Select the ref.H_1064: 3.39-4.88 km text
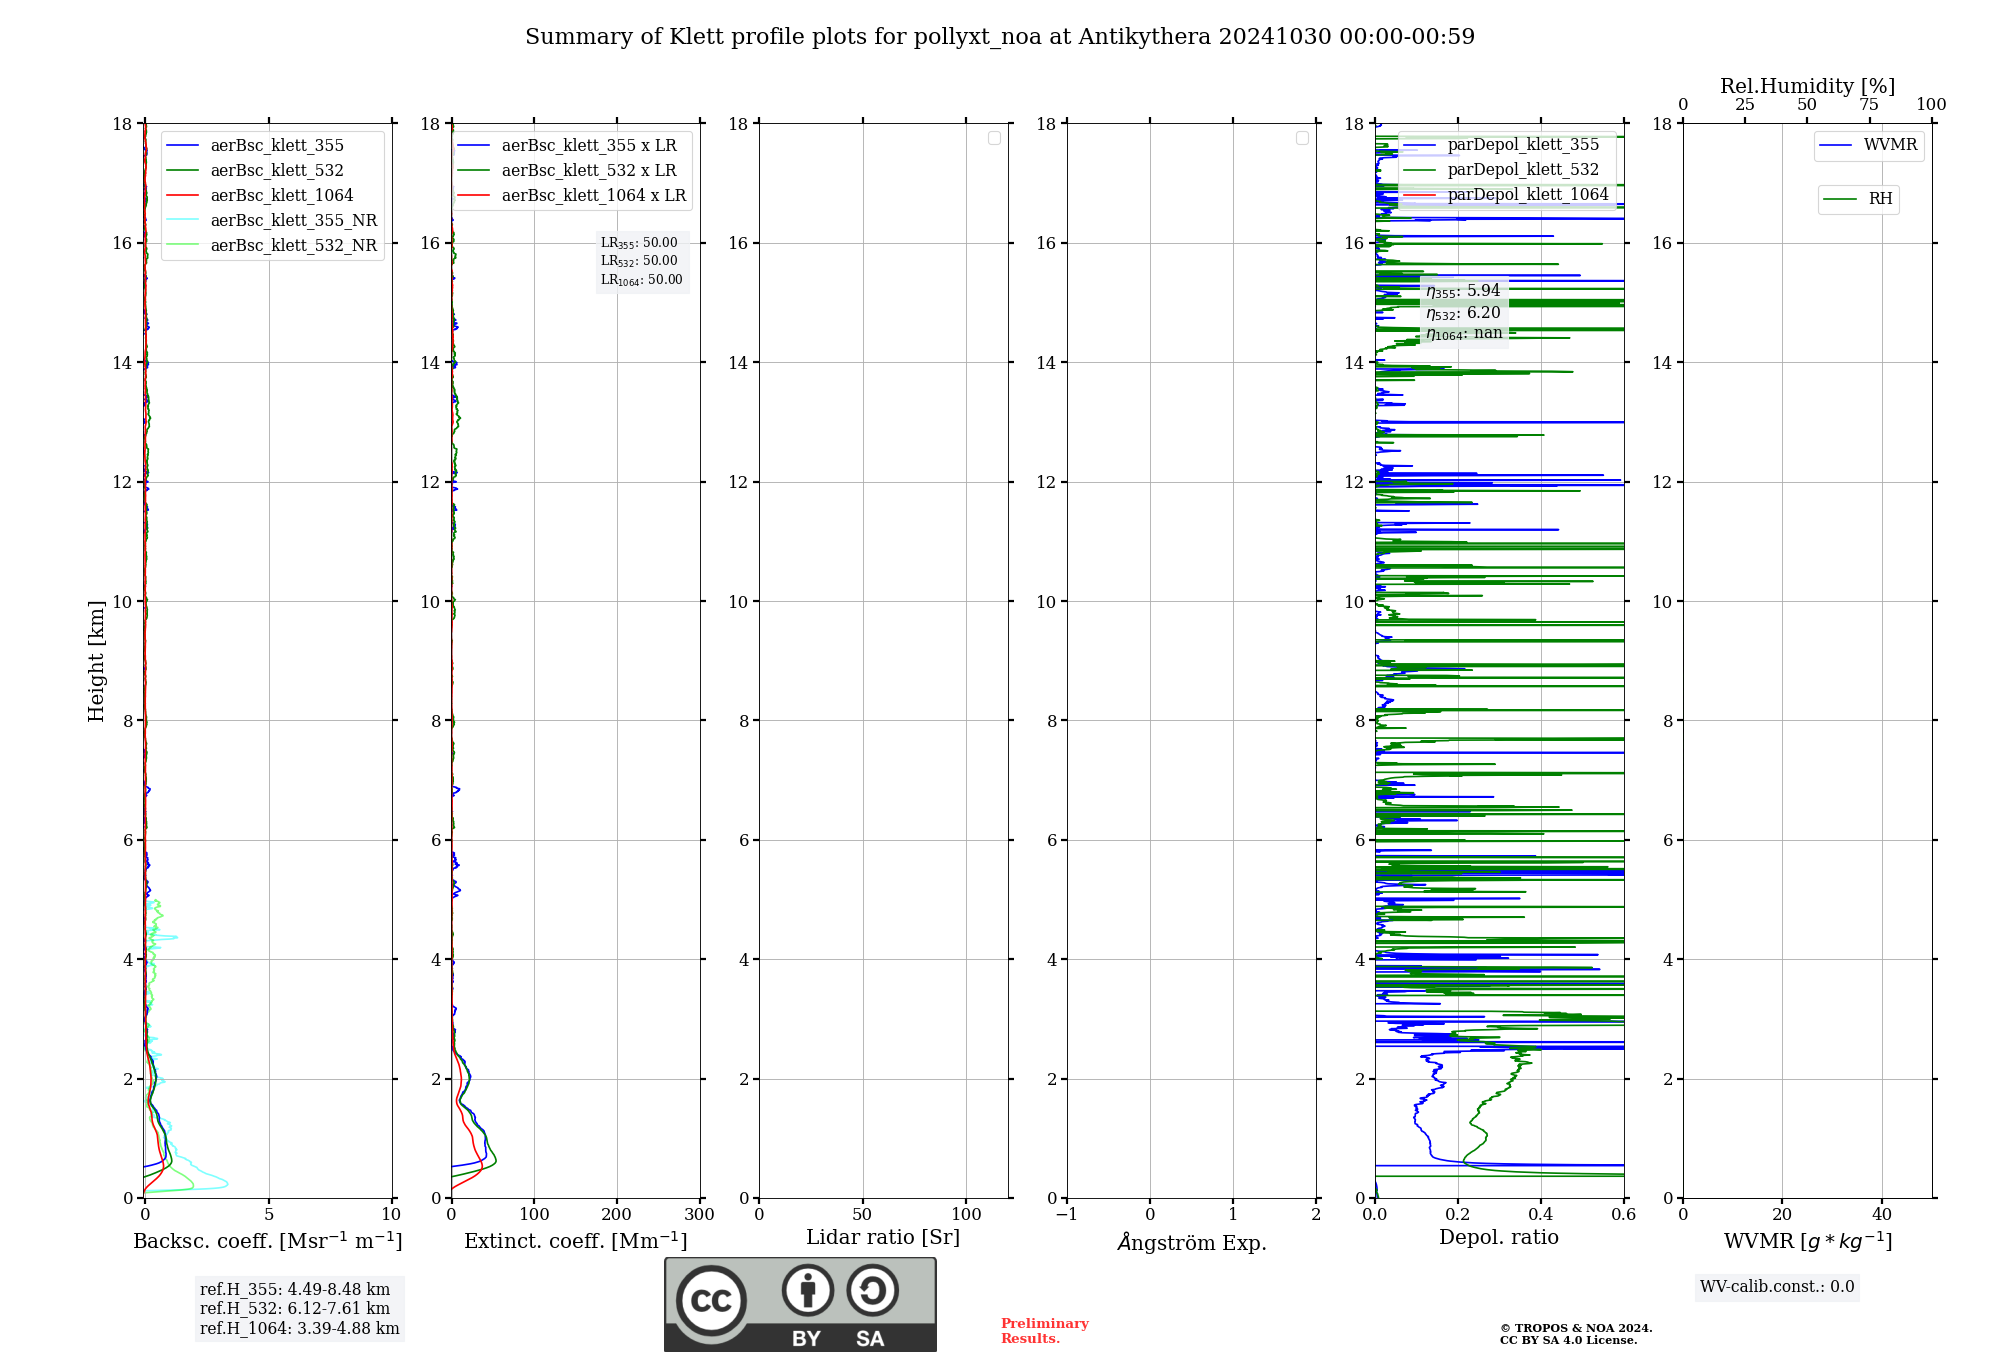Screen dimensions: 2000x1360 [x=300, y=1329]
